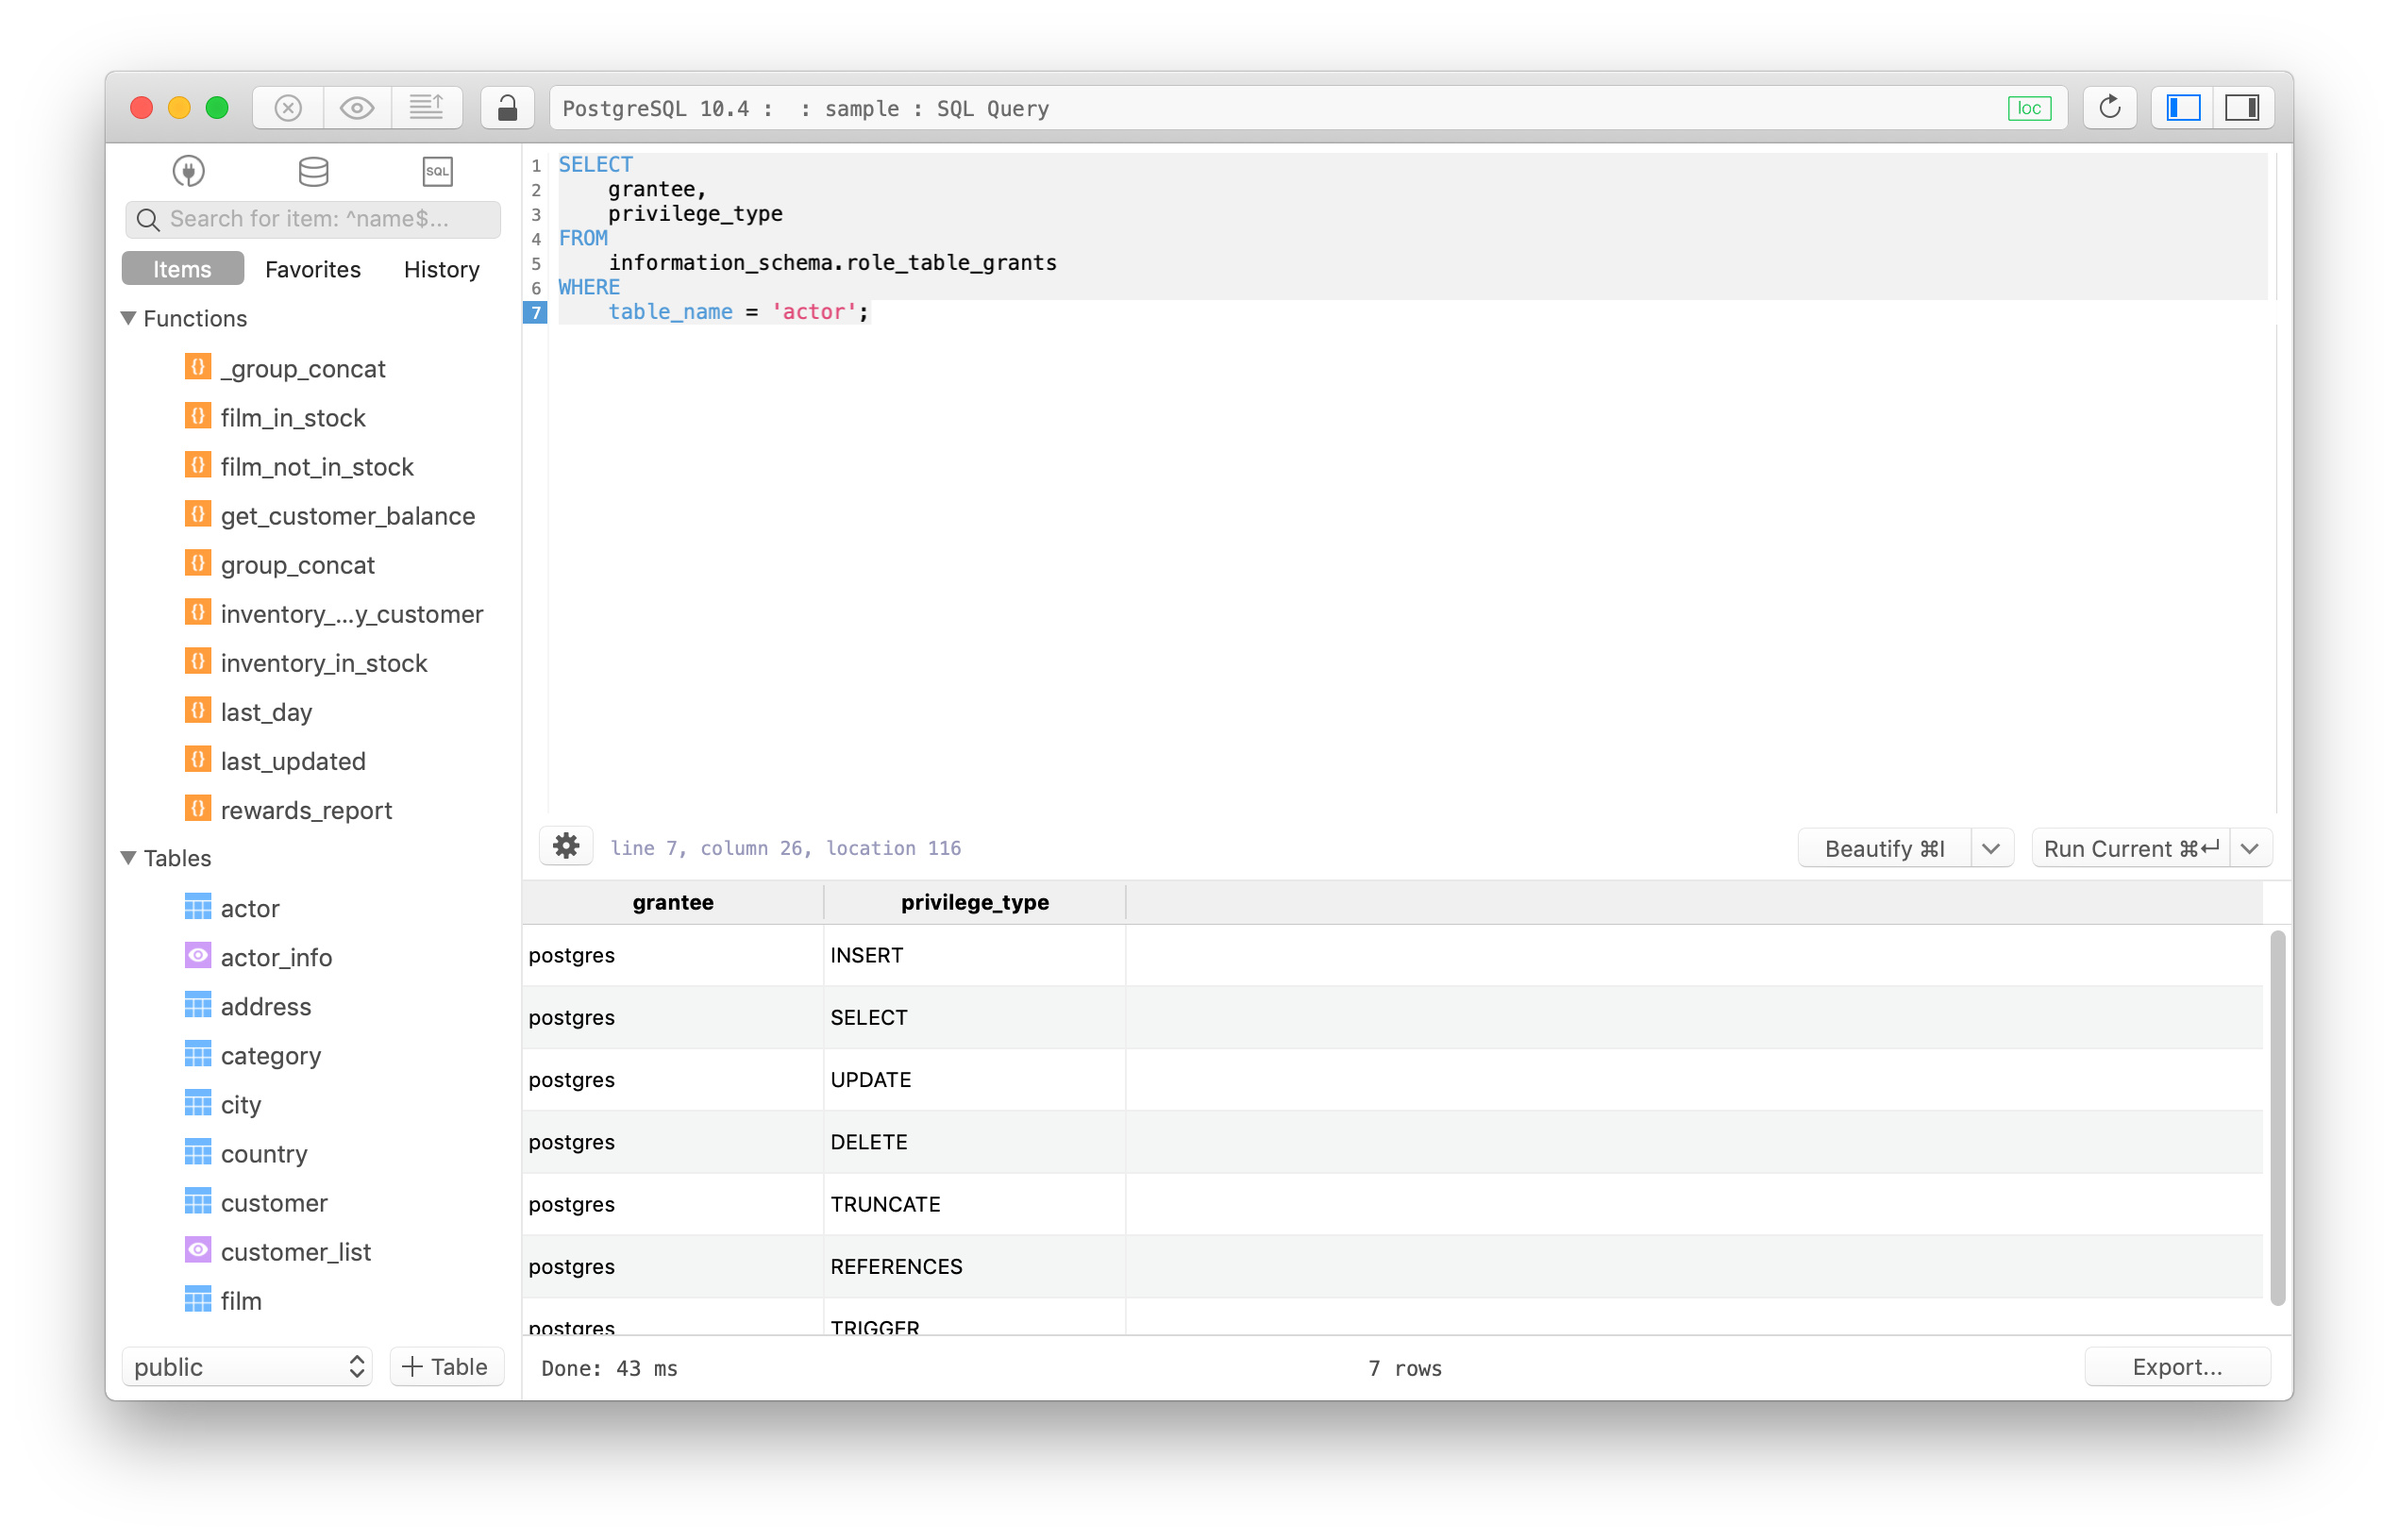Viewport: 2399px width, 1540px height.
Task: Expand the Beautify dropdown arrow
Action: click(1993, 847)
